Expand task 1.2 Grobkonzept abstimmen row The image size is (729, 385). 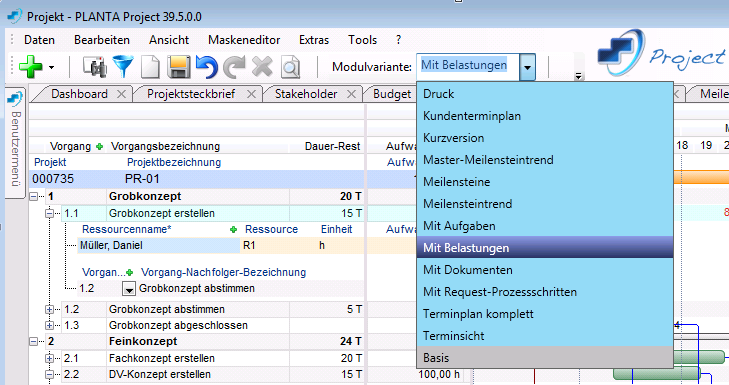49,309
